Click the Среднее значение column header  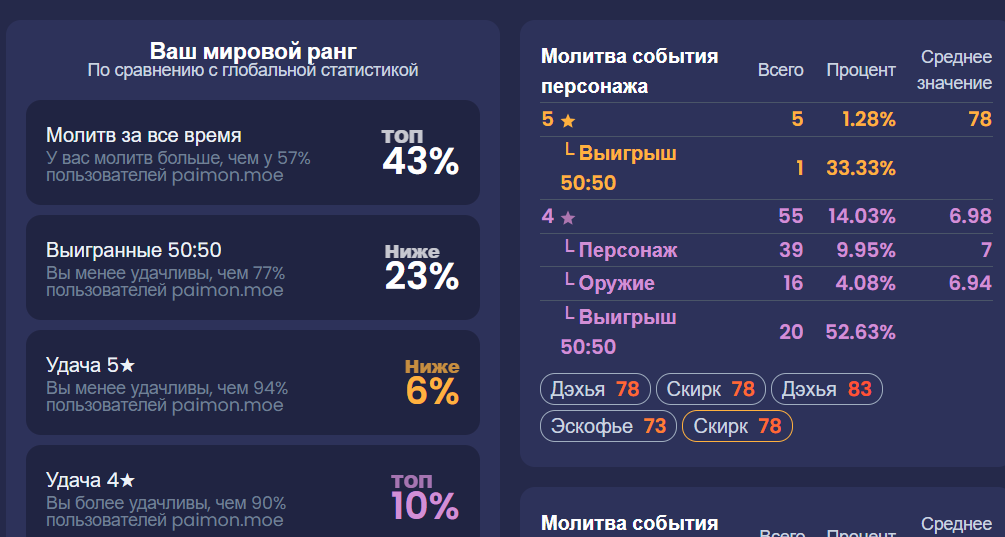click(x=954, y=70)
